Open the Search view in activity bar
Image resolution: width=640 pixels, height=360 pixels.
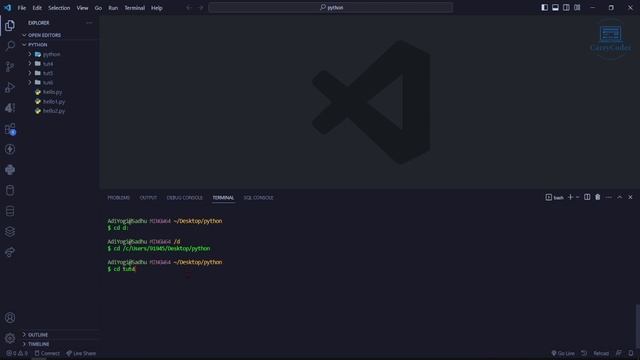(10, 45)
